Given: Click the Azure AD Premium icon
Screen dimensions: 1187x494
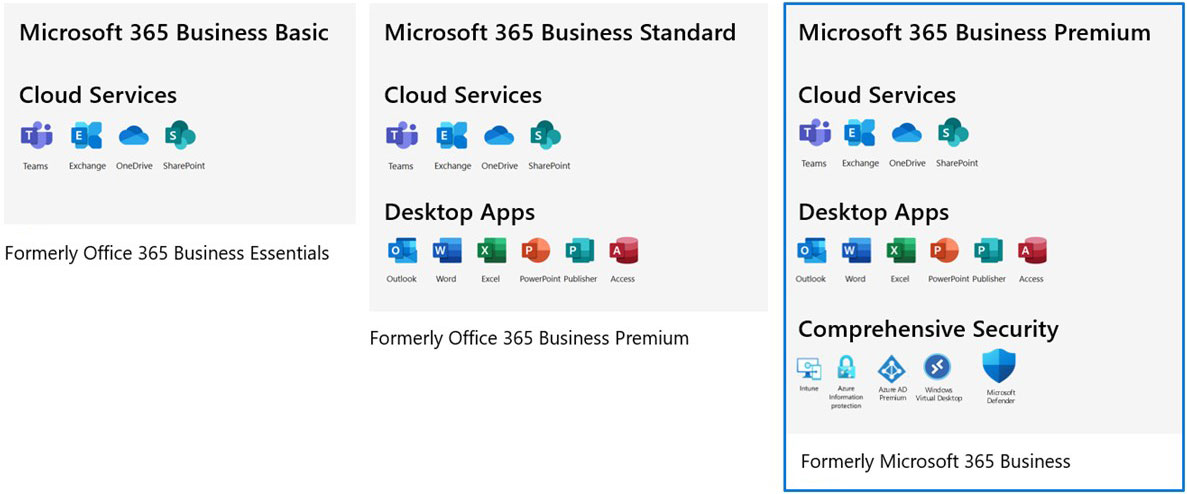Looking at the screenshot, I should tap(891, 368).
